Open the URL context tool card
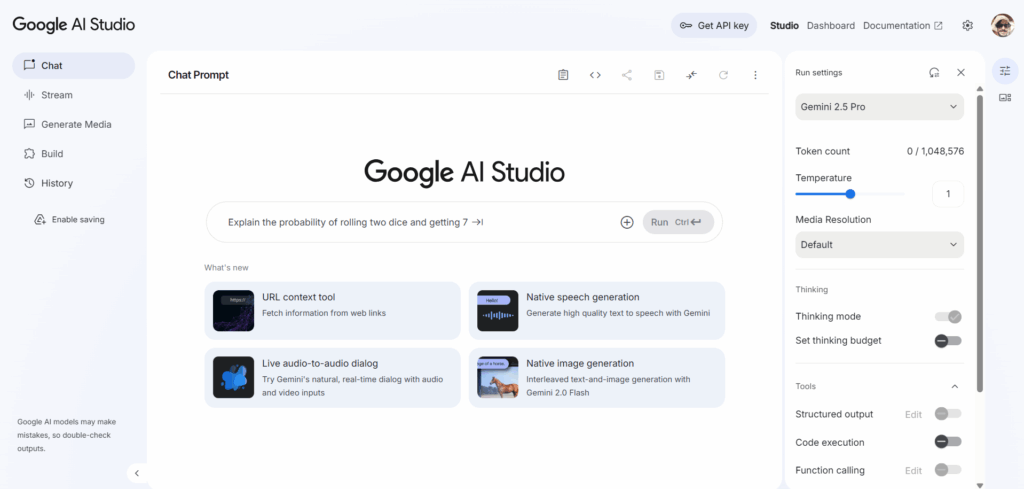Screen dimensions: 1024x489 (x=332, y=311)
